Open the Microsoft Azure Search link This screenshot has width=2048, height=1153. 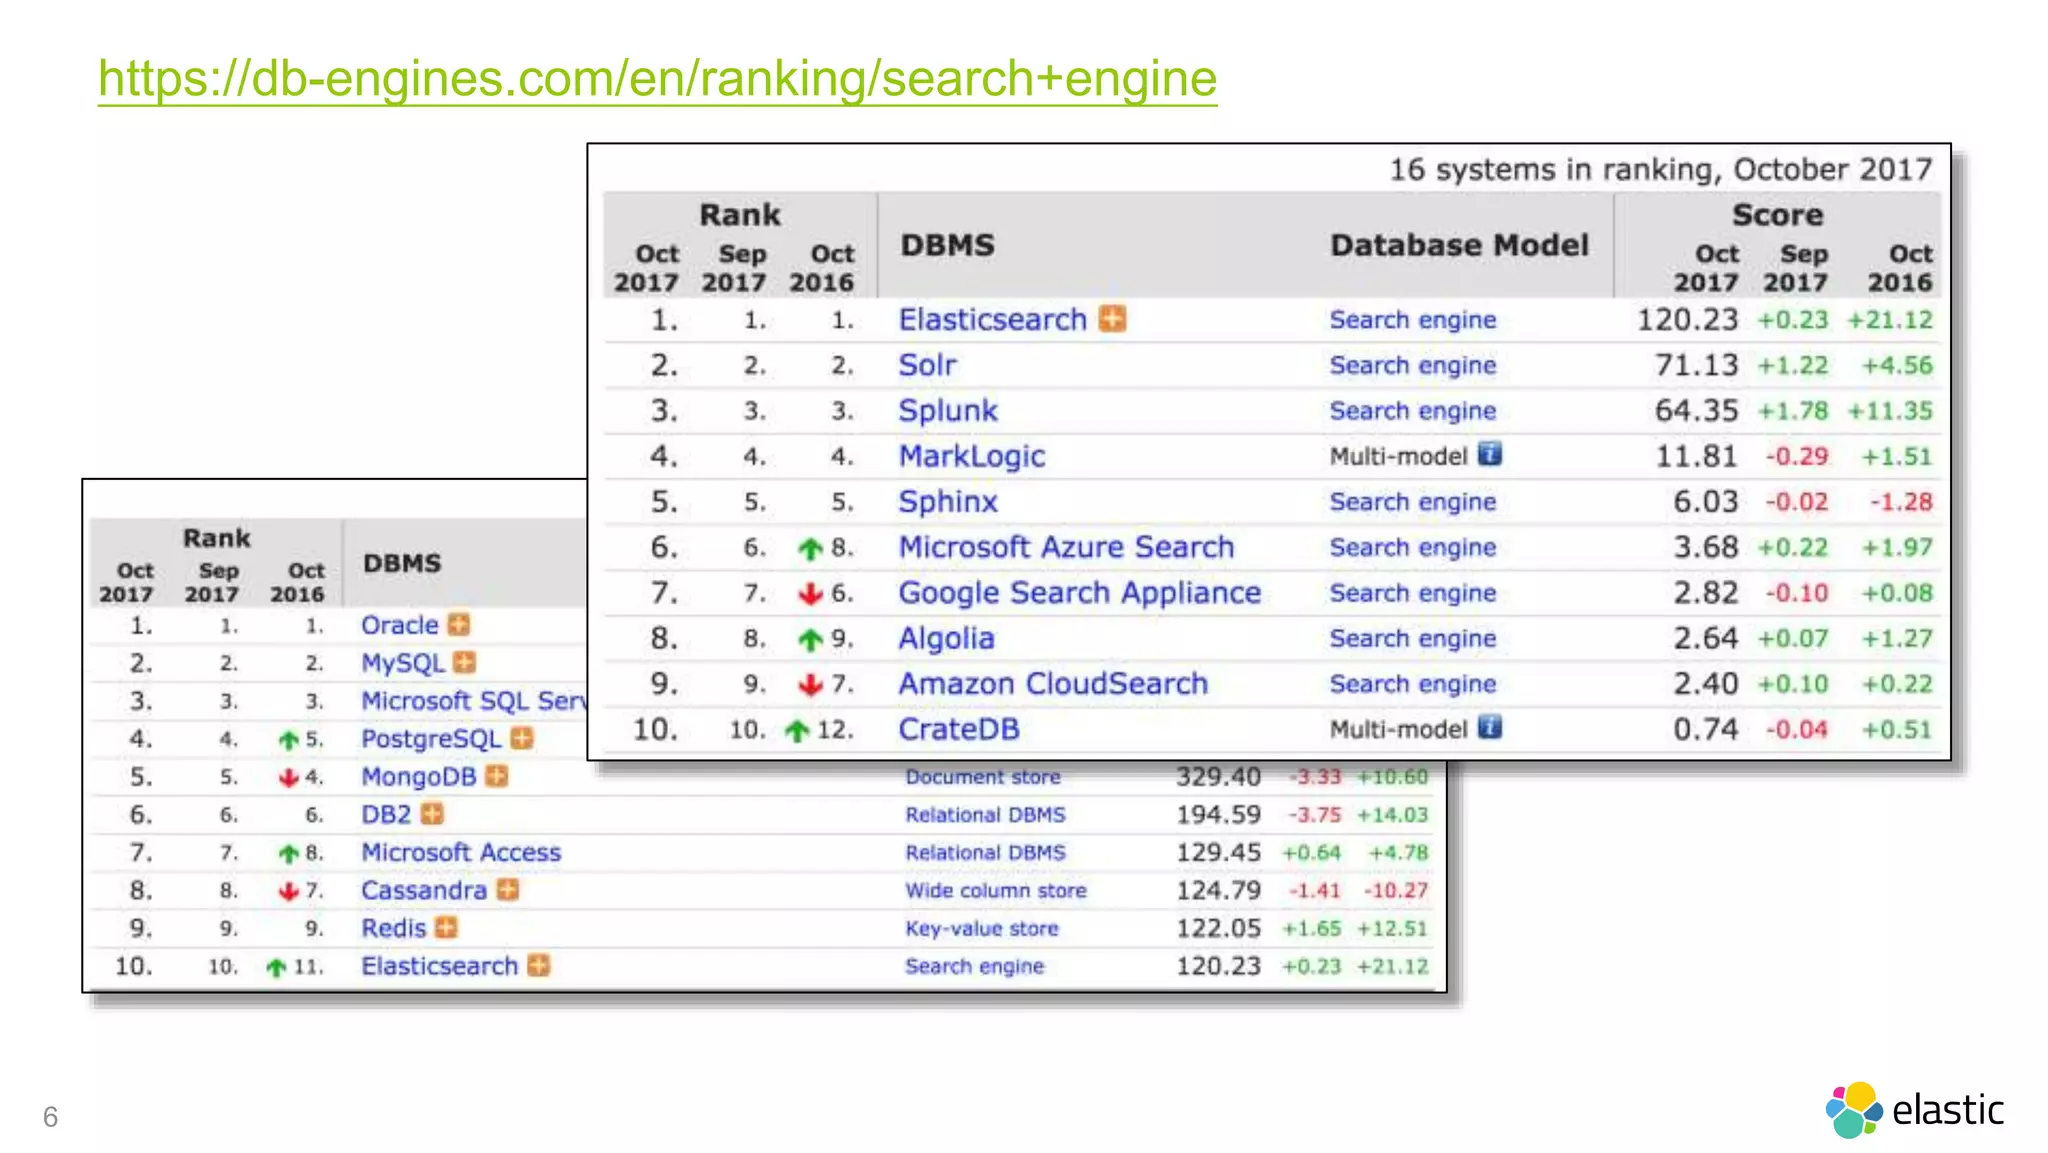click(x=1066, y=547)
